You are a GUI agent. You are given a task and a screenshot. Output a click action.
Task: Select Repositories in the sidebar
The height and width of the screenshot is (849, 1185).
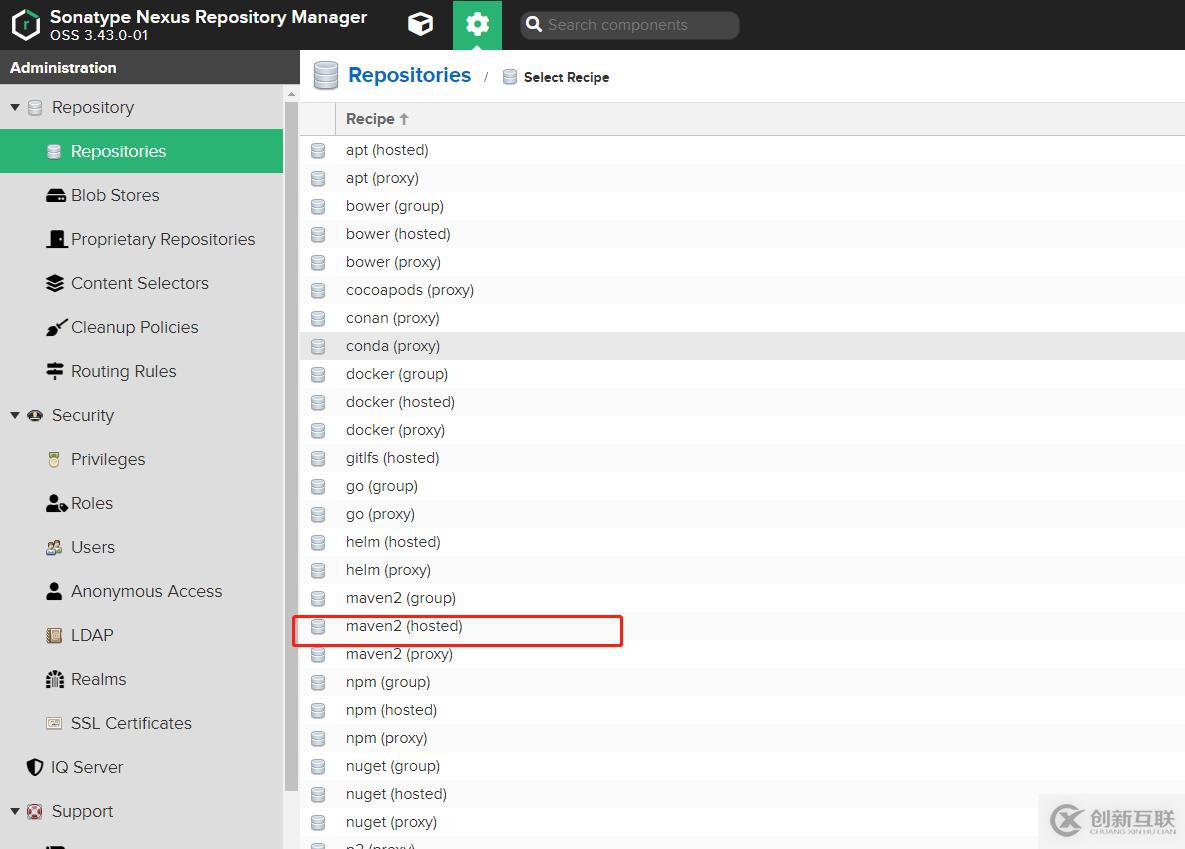pyautogui.click(x=141, y=151)
